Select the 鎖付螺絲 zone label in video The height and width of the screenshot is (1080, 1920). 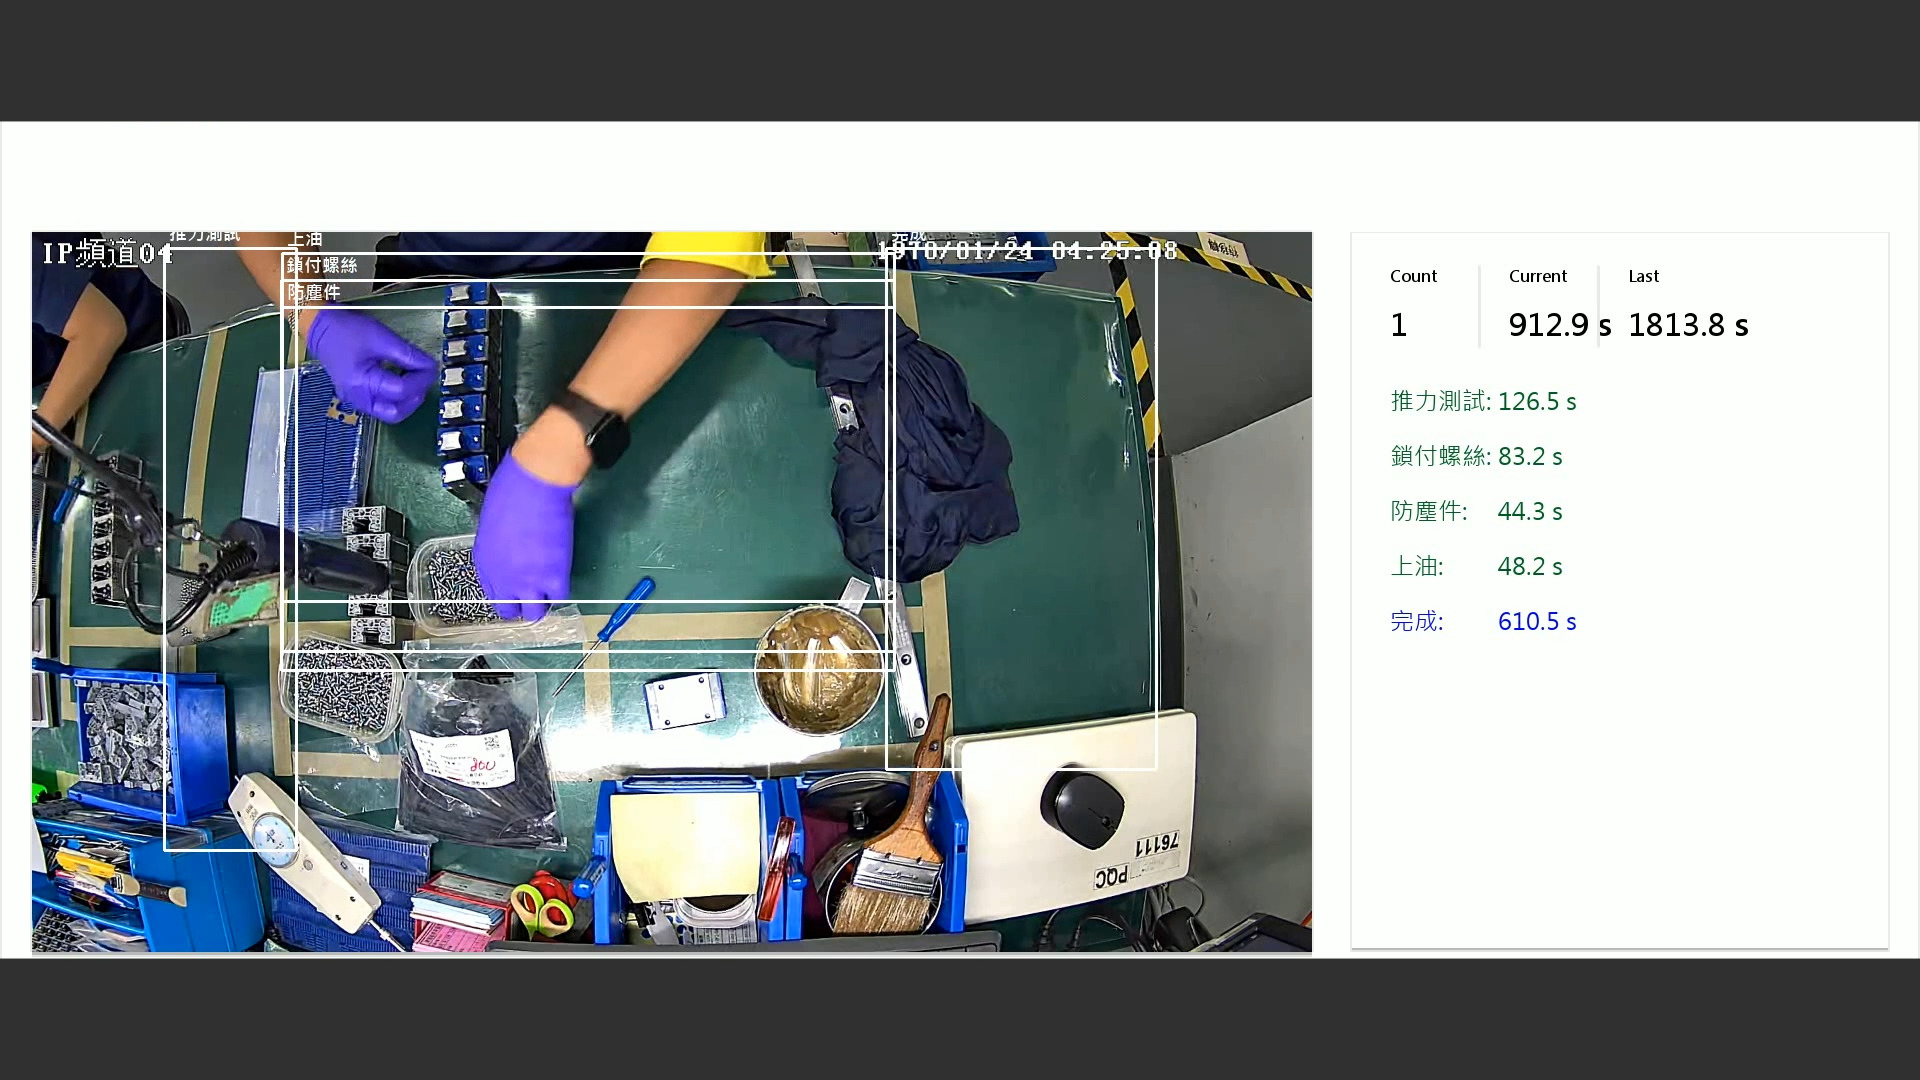coord(322,265)
